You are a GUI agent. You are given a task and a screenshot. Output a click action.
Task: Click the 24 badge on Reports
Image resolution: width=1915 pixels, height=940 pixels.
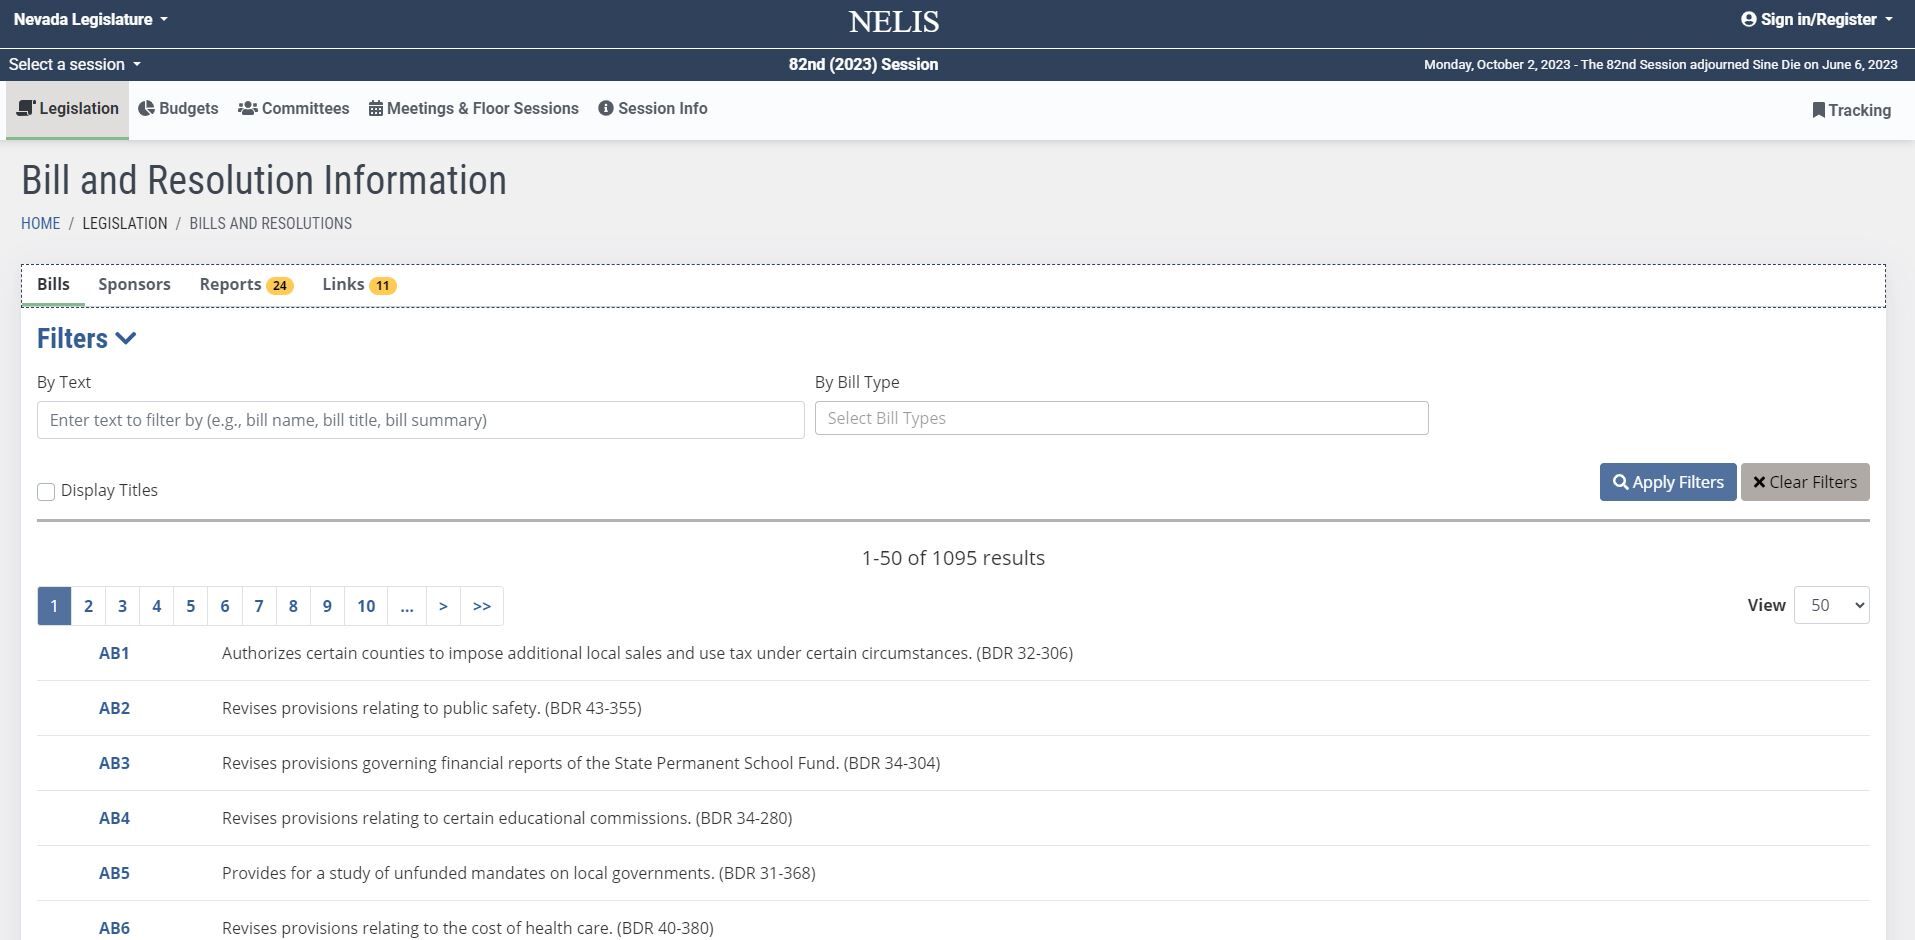[280, 286]
